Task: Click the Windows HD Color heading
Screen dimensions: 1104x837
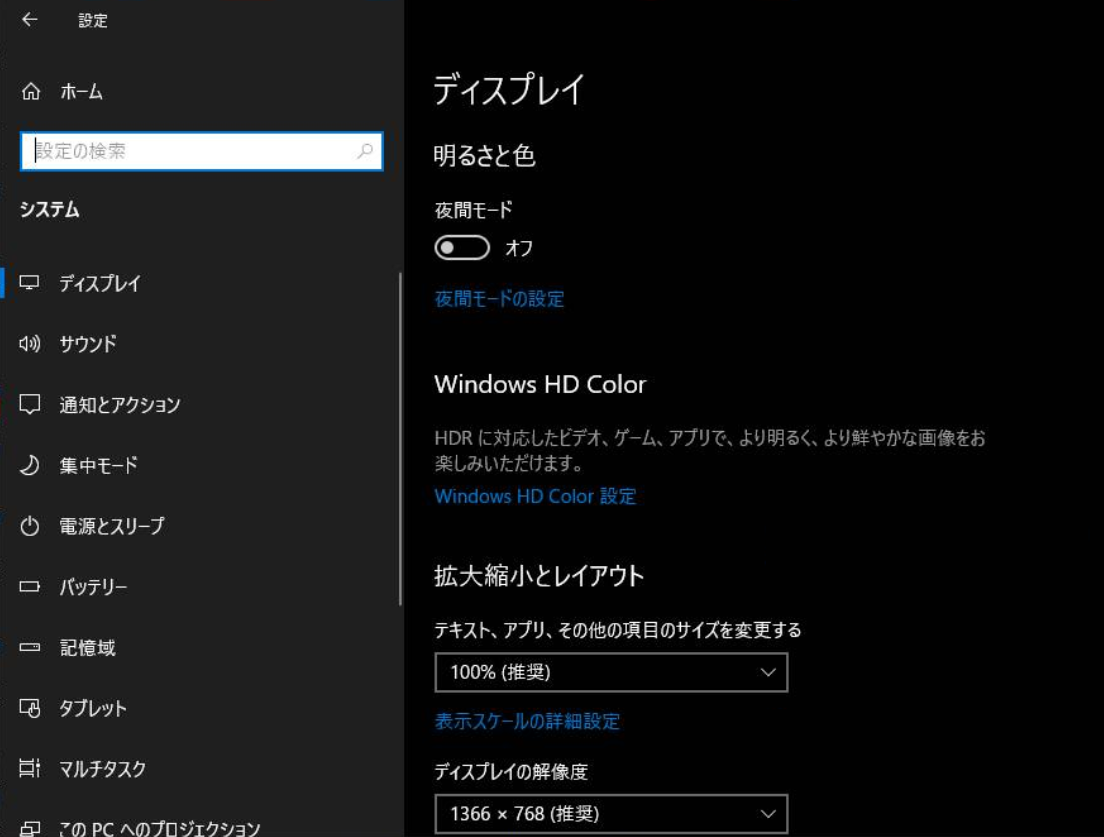Action: (x=540, y=384)
